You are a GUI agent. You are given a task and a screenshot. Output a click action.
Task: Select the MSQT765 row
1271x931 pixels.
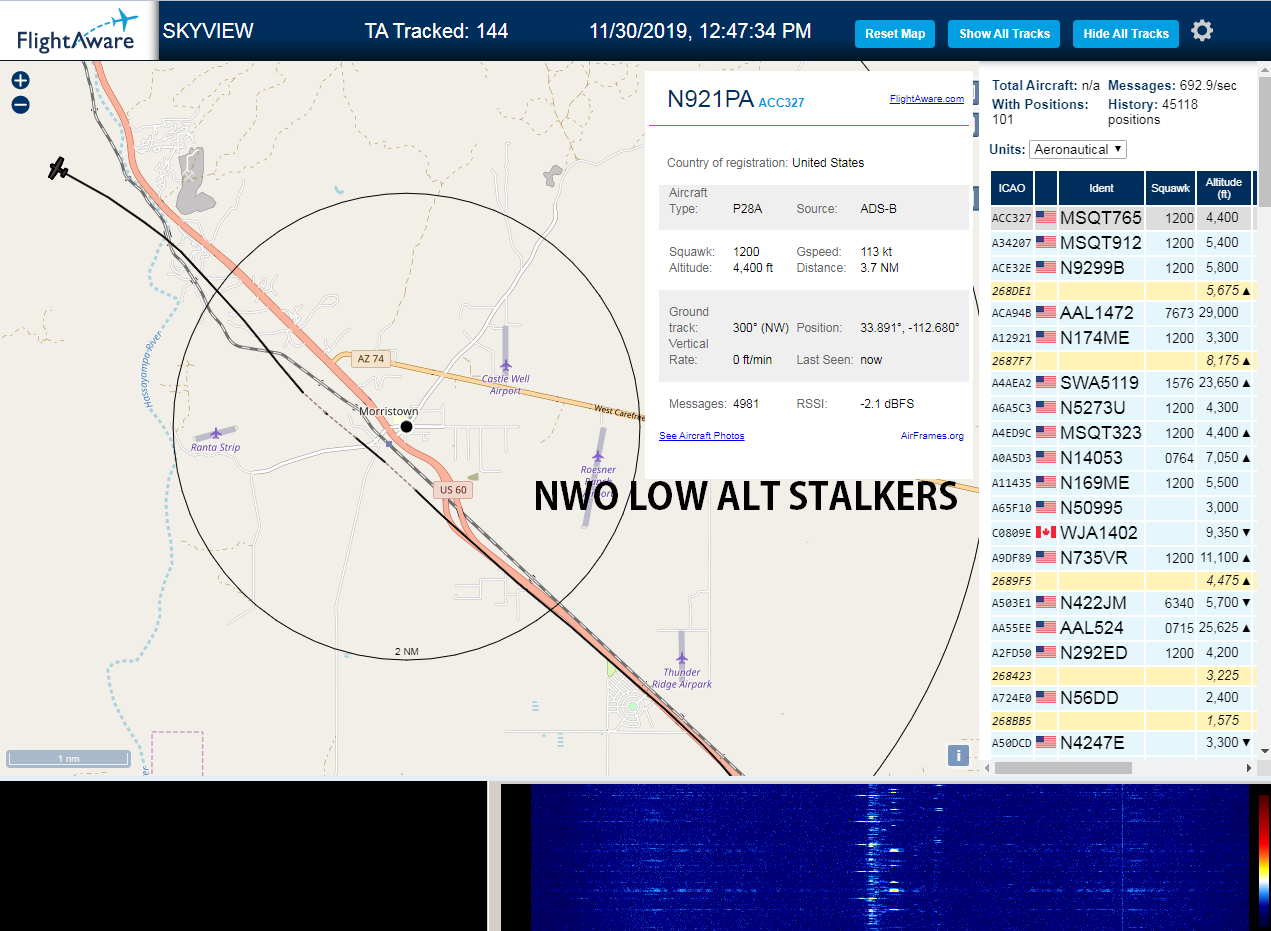[x=1123, y=218]
